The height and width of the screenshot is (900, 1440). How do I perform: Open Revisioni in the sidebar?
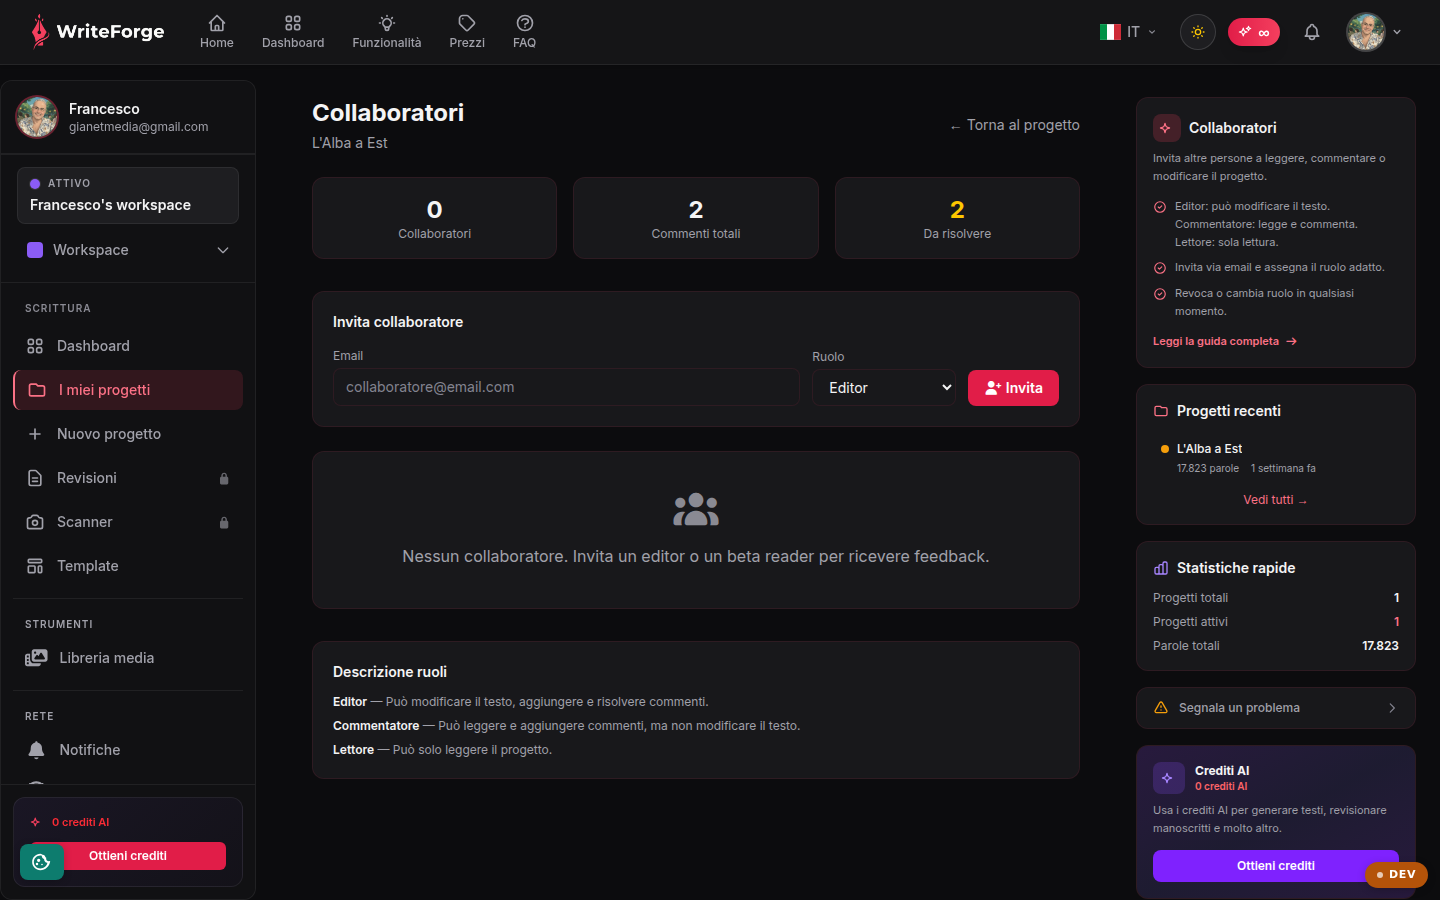(128, 478)
